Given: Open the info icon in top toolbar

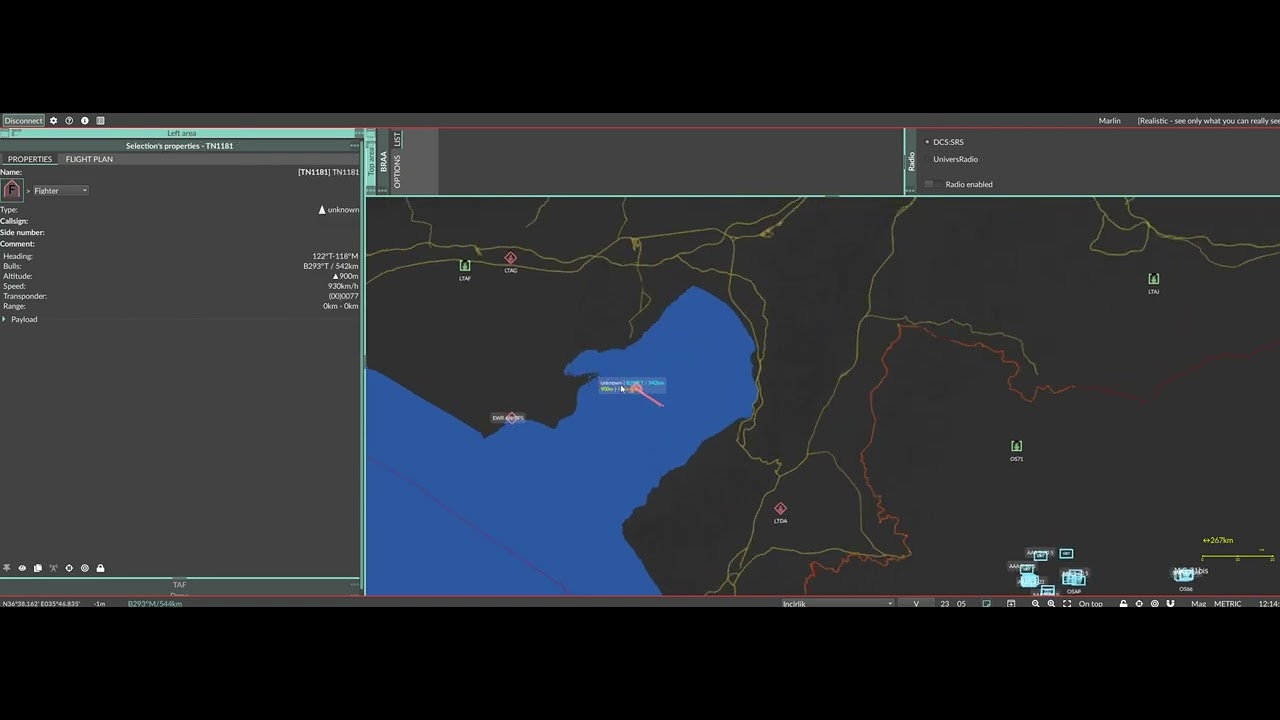Looking at the screenshot, I should click(x=85, y=120).
